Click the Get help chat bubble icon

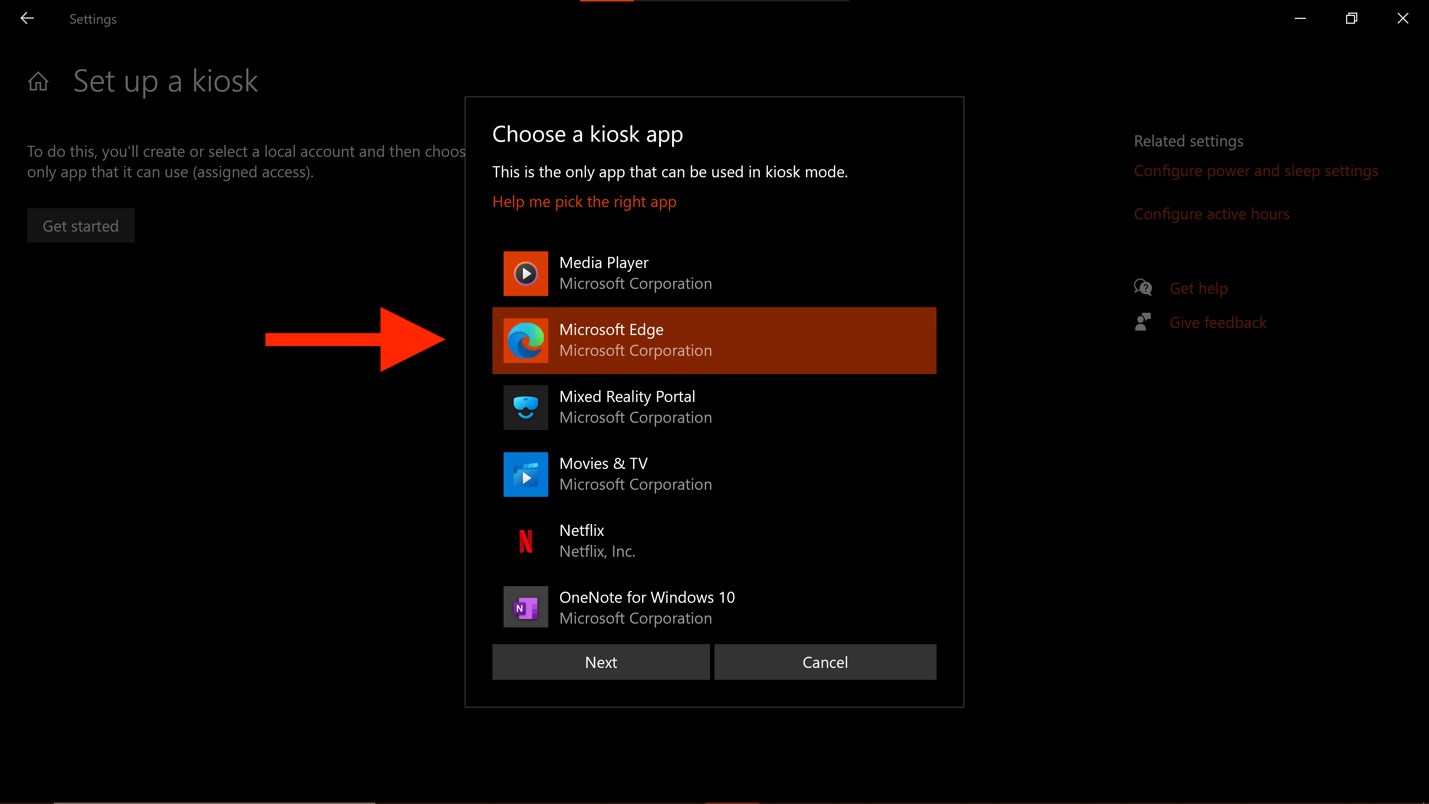pyautogui.click(x=1143, y=288)
